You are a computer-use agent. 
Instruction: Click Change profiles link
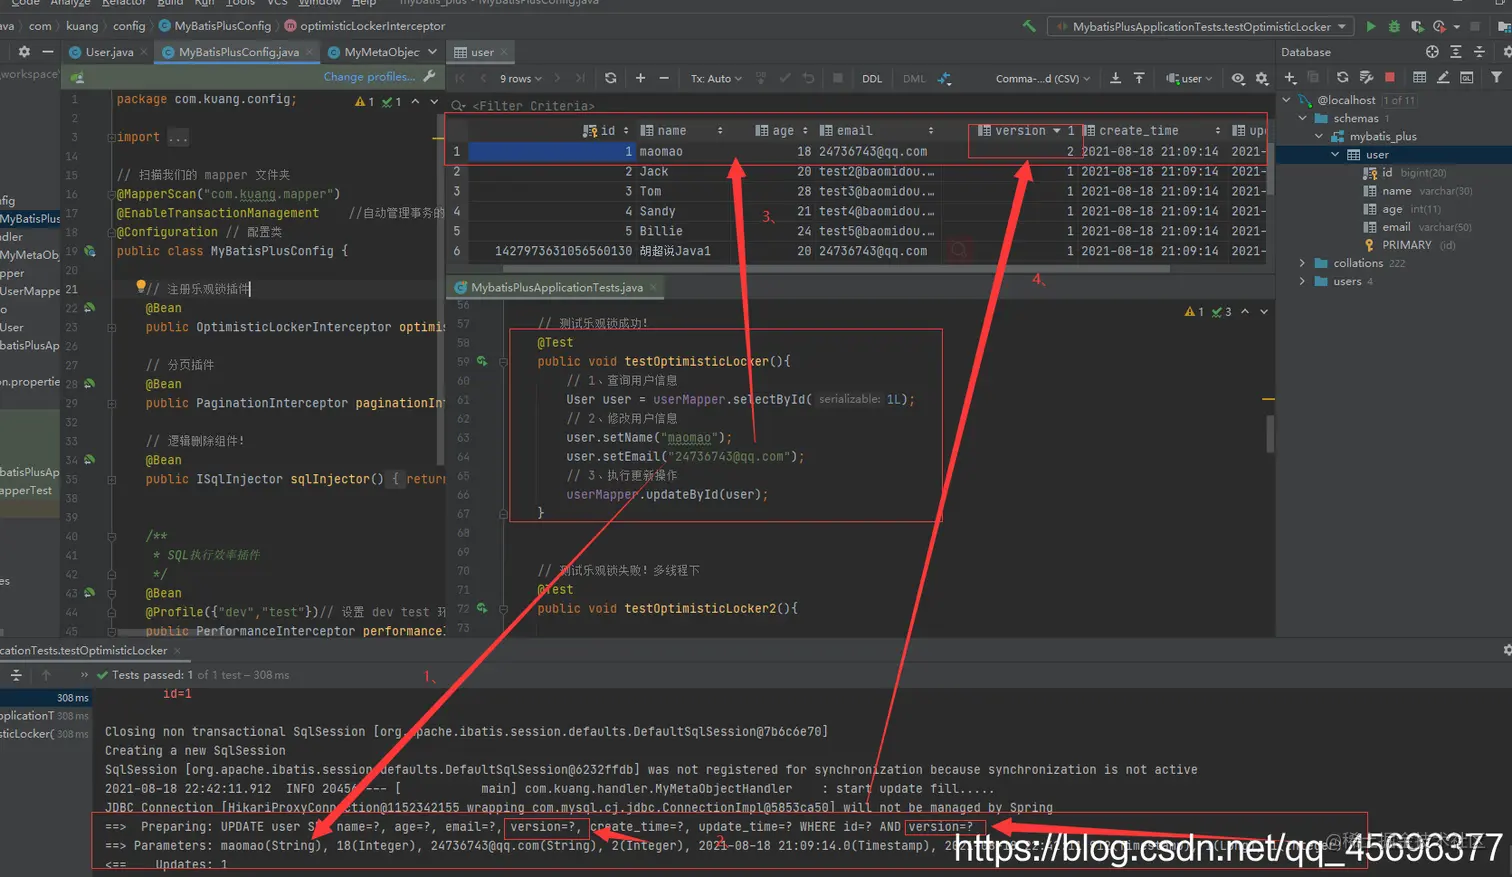[368, 76]
